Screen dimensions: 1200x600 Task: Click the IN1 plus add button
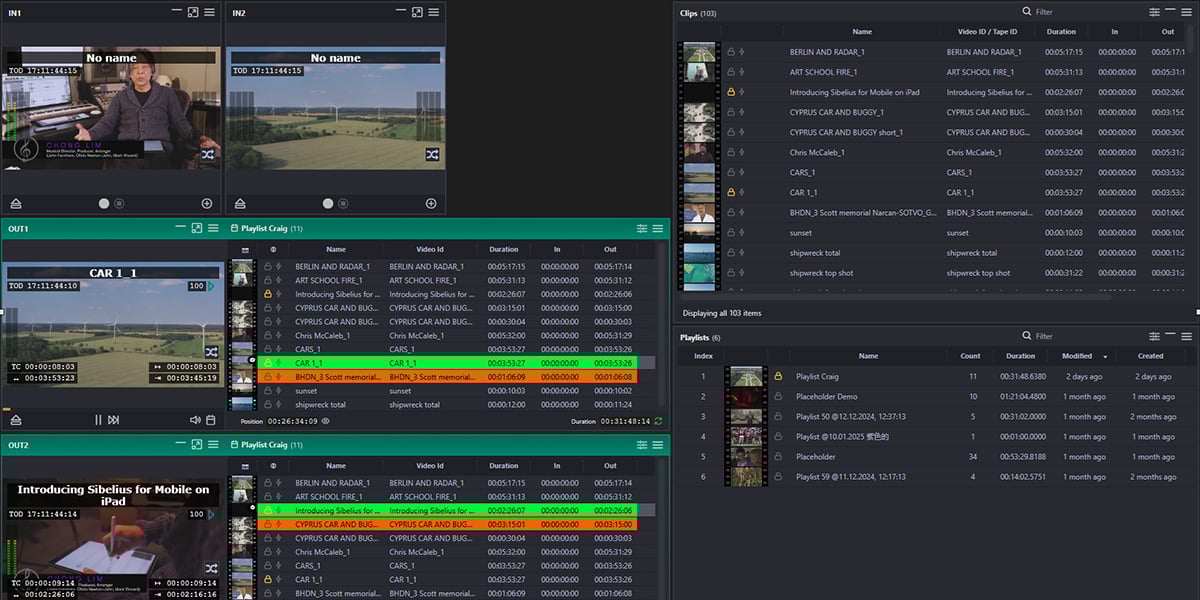(207, 203)
